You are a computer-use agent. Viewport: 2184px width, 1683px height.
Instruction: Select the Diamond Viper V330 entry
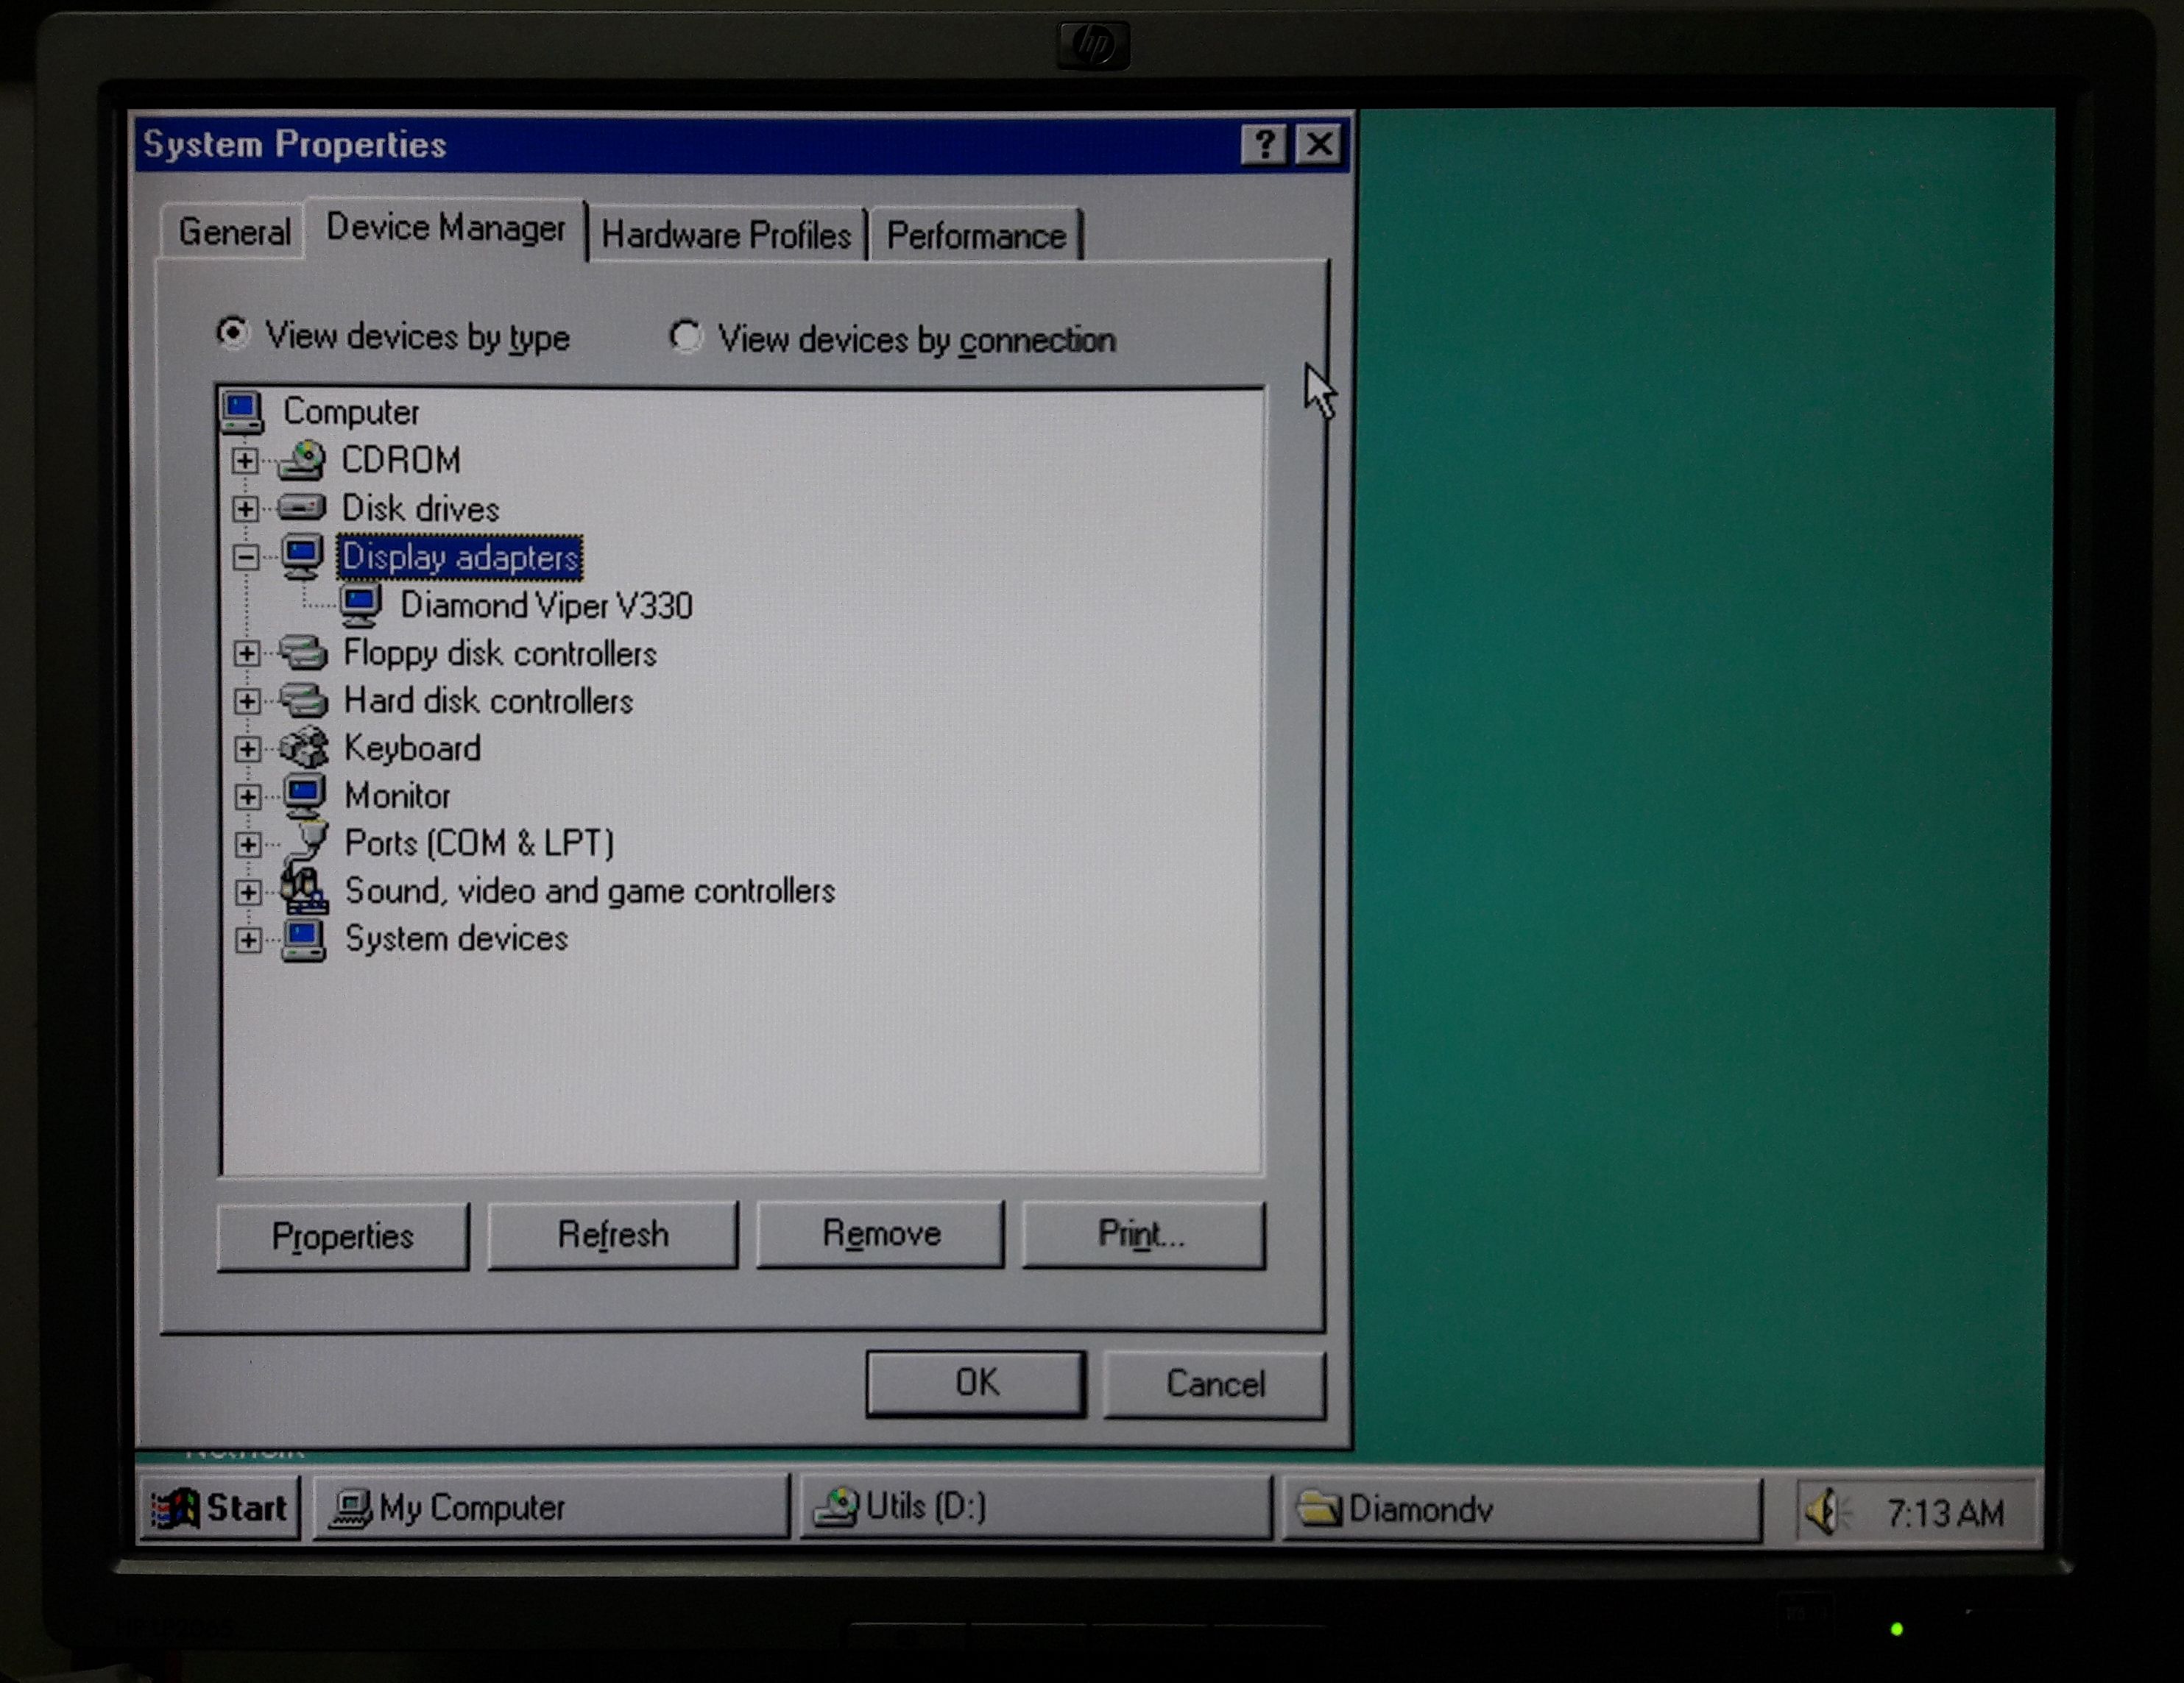(x=546, y=606)
